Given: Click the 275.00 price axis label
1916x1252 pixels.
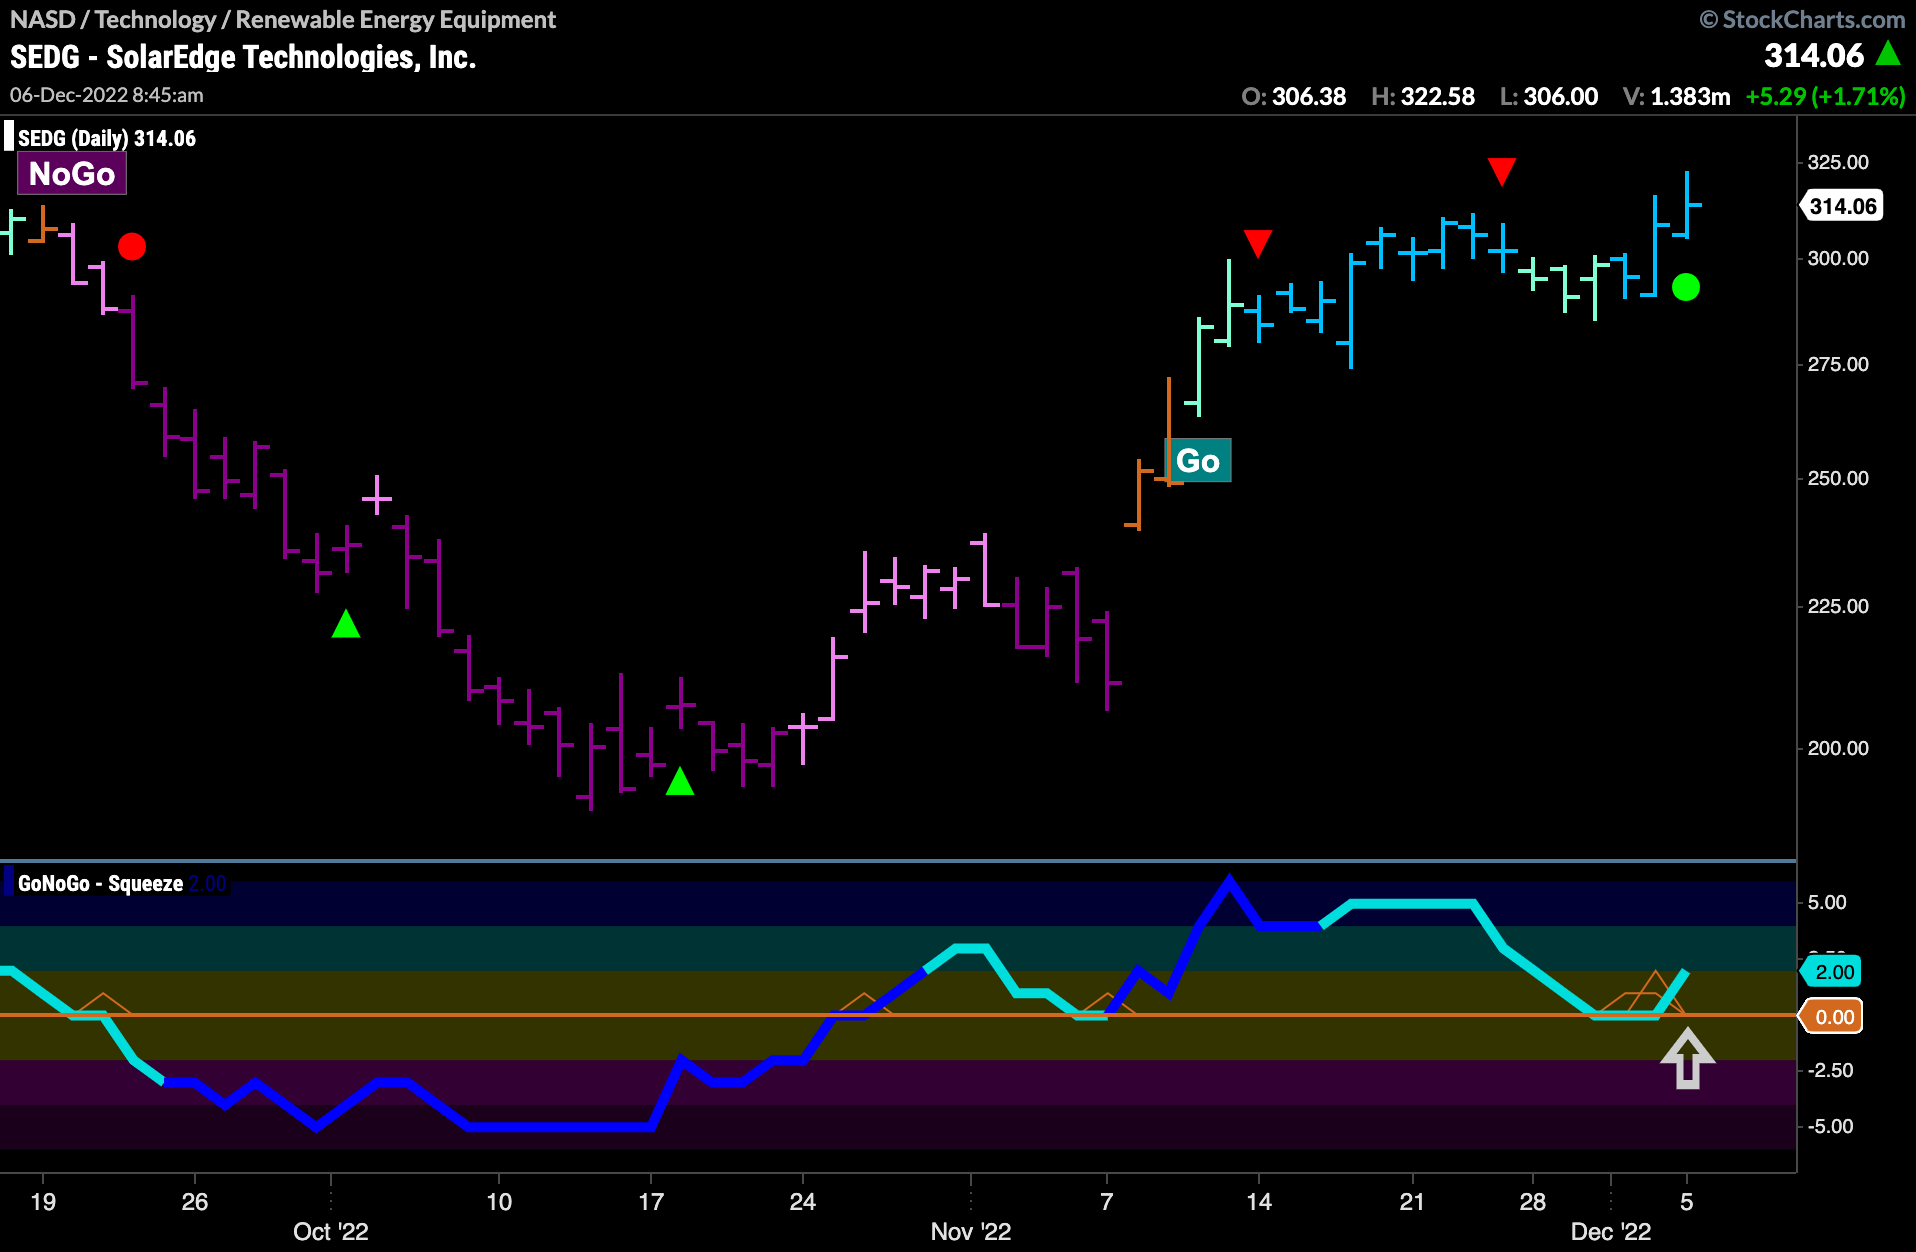Looking at the screenshot, I should coord(1838,364).
